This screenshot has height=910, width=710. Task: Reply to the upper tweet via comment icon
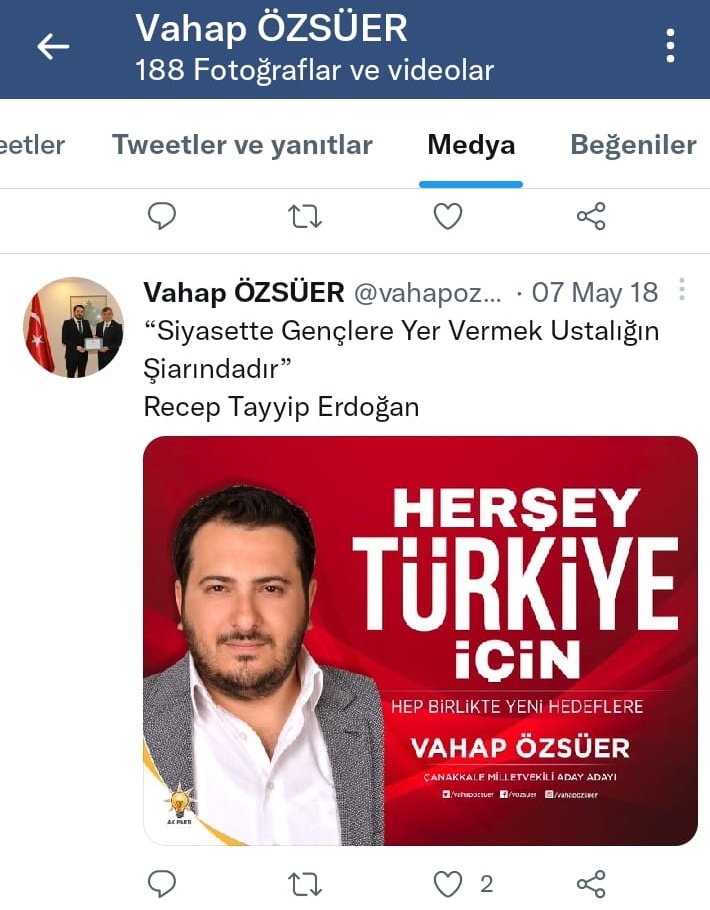pyautogui.click(x=162, y=216)
